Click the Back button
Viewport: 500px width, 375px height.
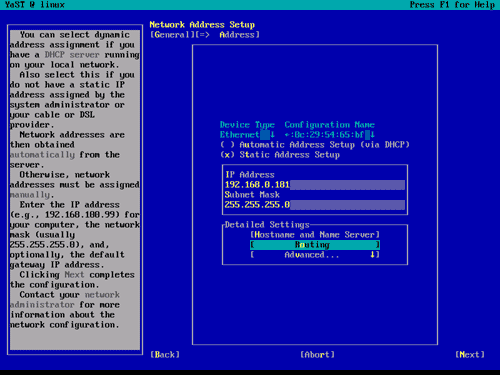point(165,355)
